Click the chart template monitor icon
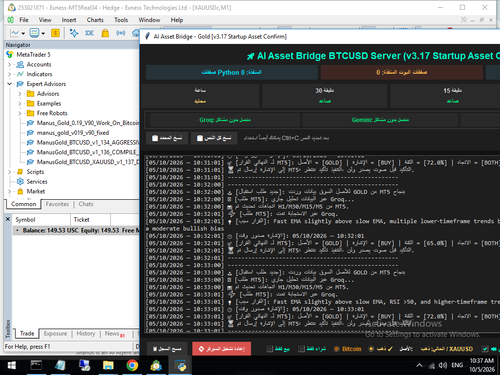The width and height of the screenshot is (500, 375). (x=34, y=33)
